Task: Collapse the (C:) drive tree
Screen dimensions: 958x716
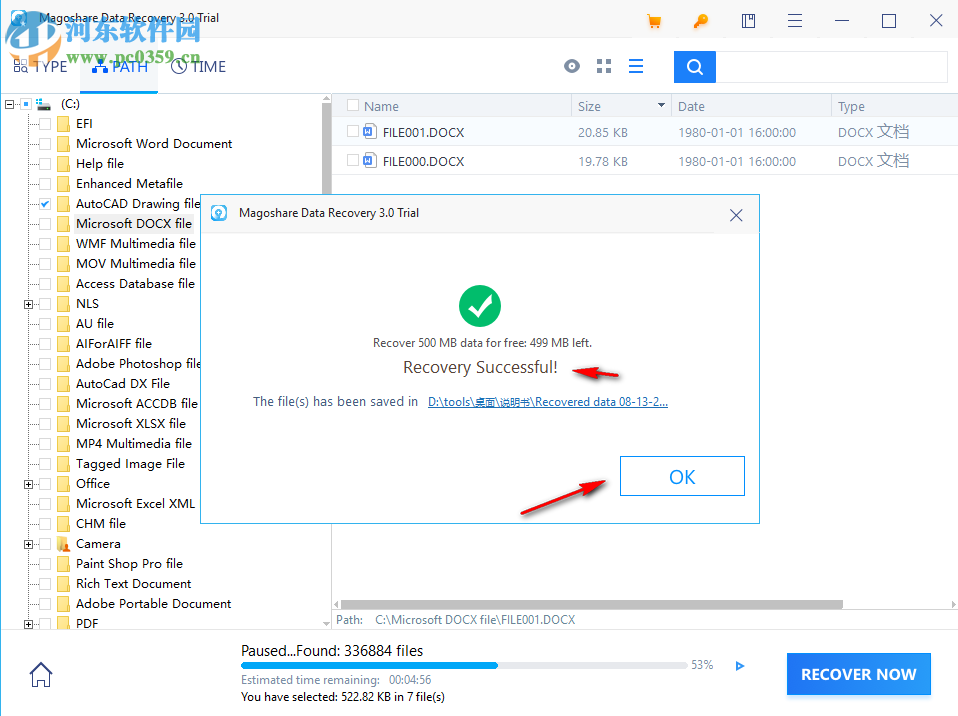Action: coord(9,103)
